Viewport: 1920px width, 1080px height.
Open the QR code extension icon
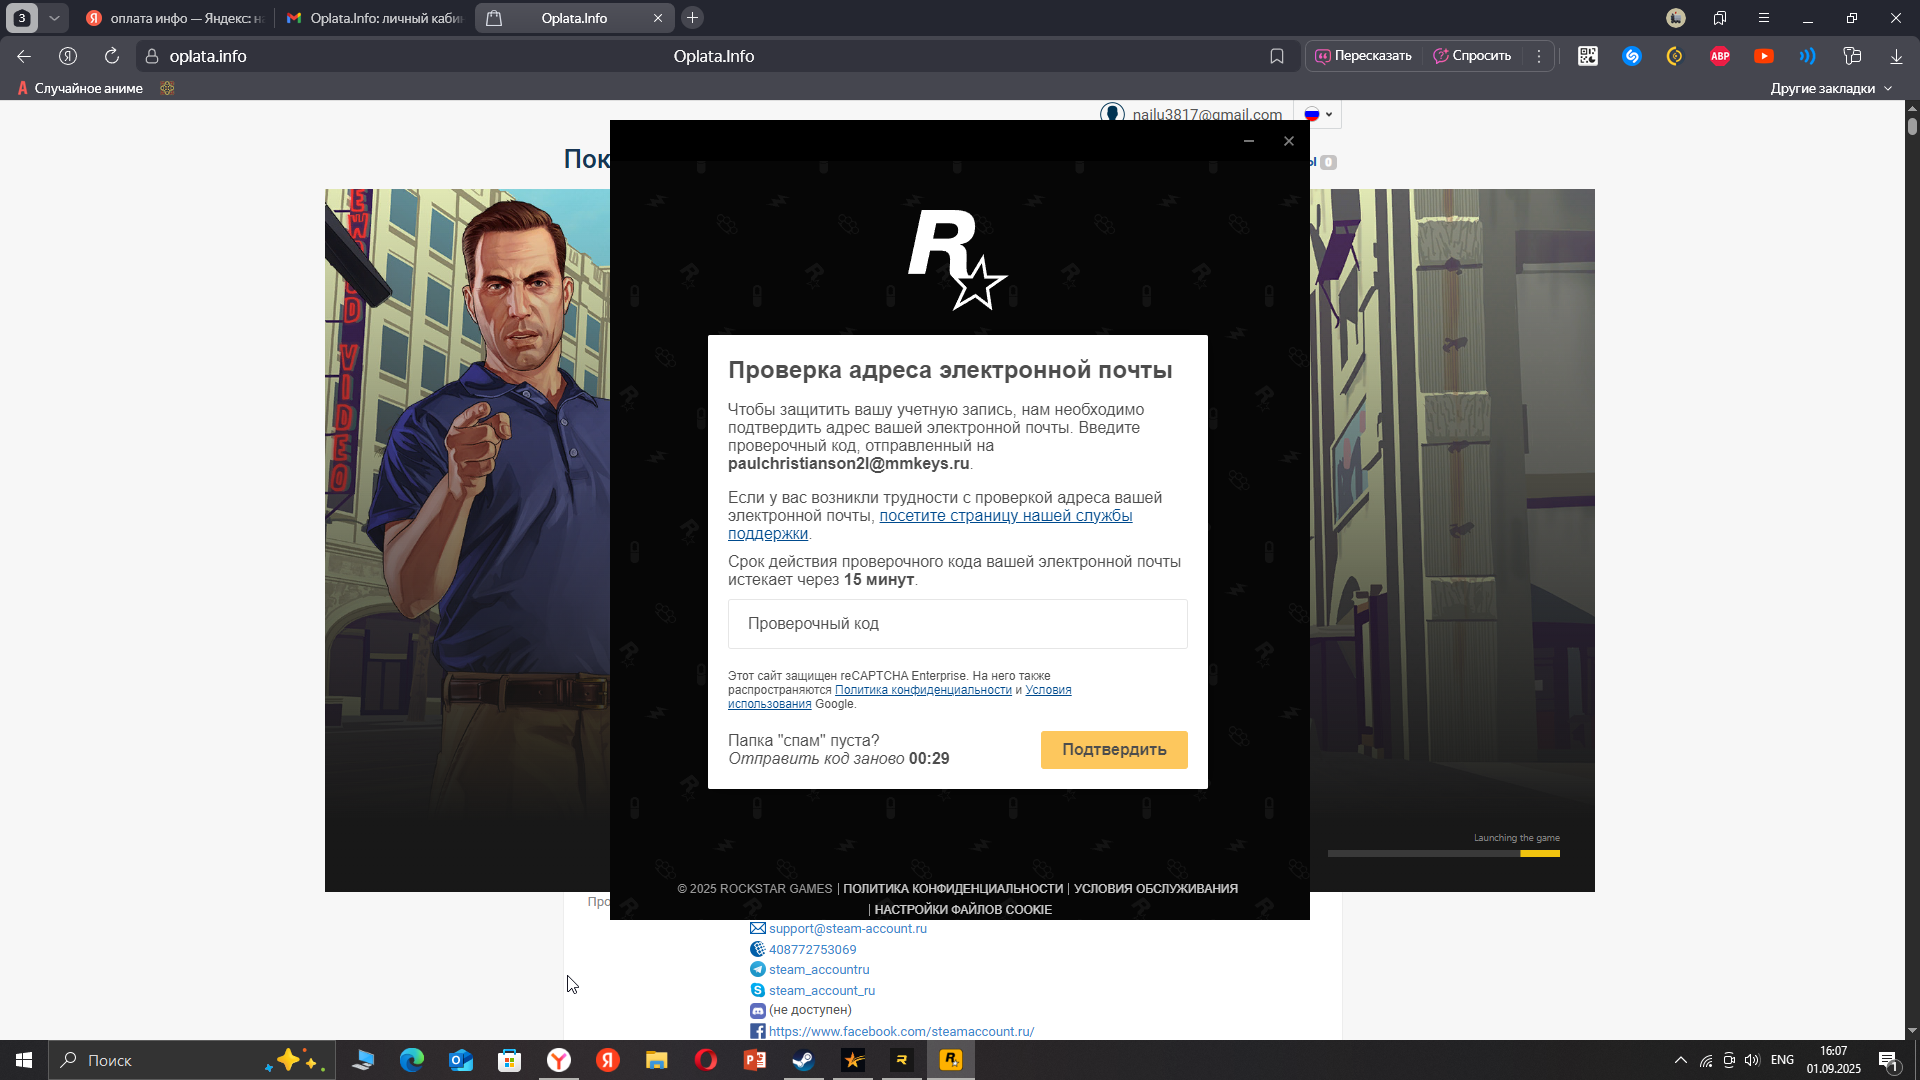1588,56
